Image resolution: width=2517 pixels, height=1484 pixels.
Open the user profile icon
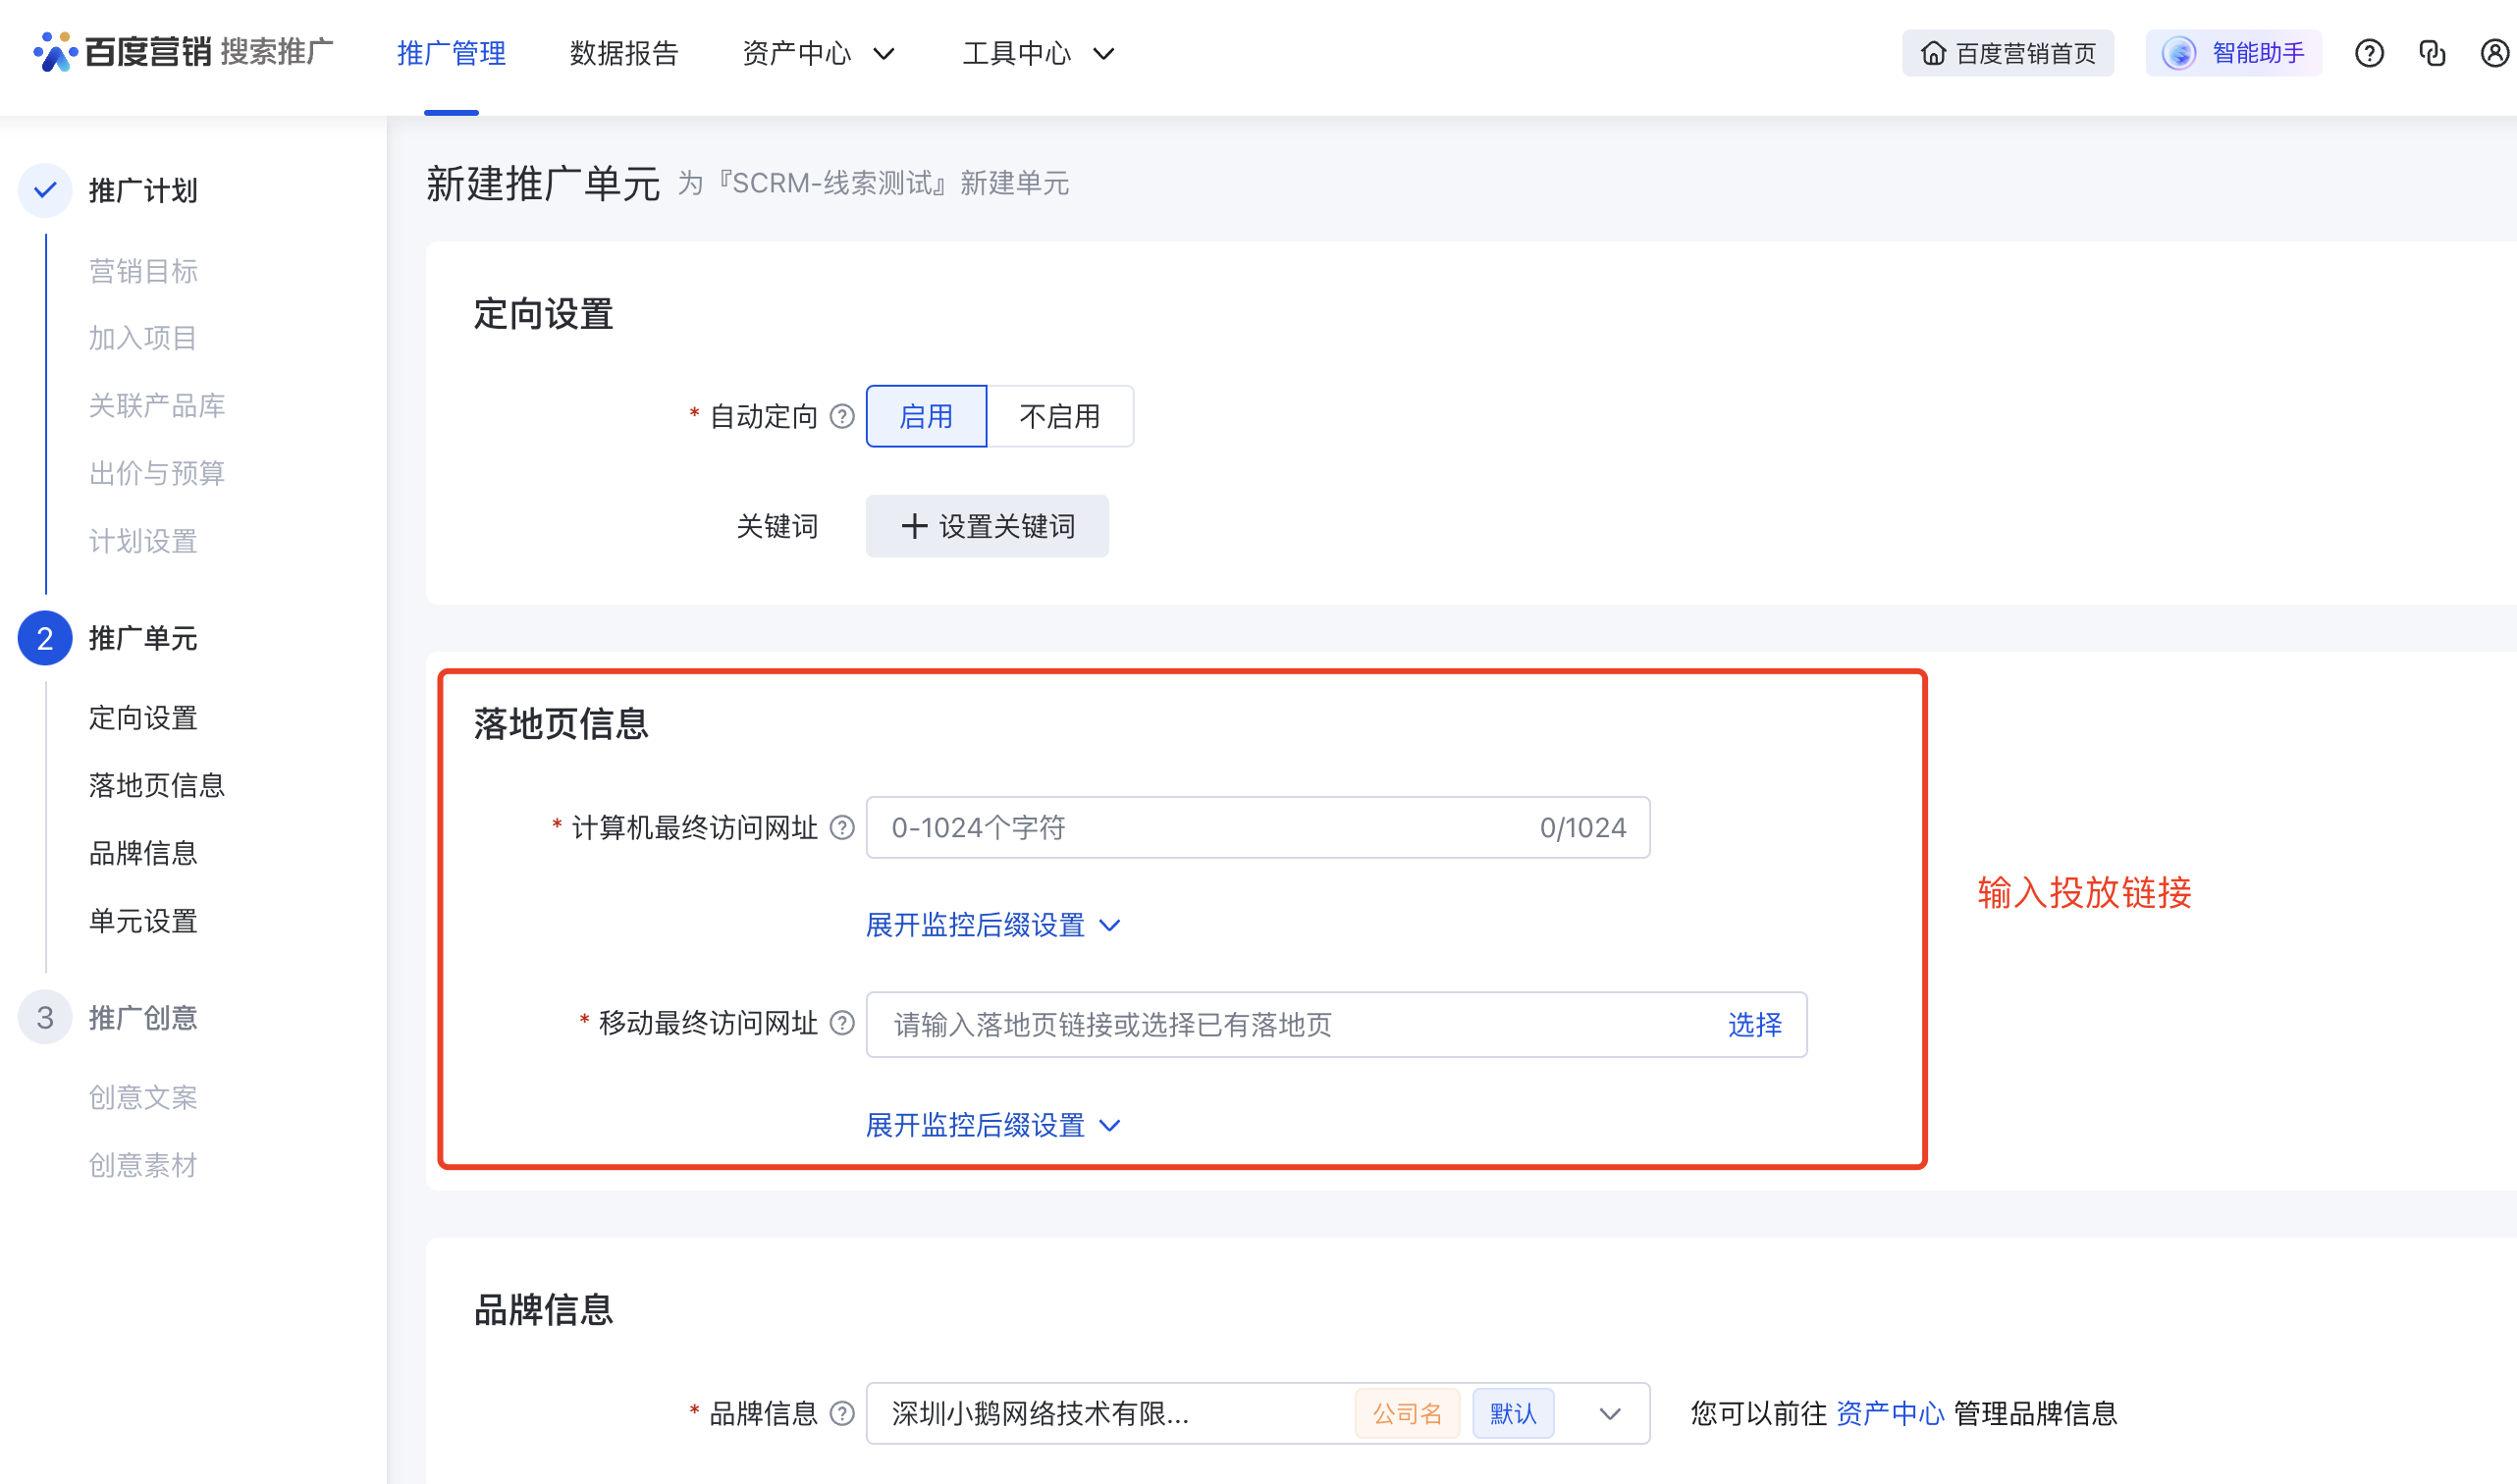2495,53
